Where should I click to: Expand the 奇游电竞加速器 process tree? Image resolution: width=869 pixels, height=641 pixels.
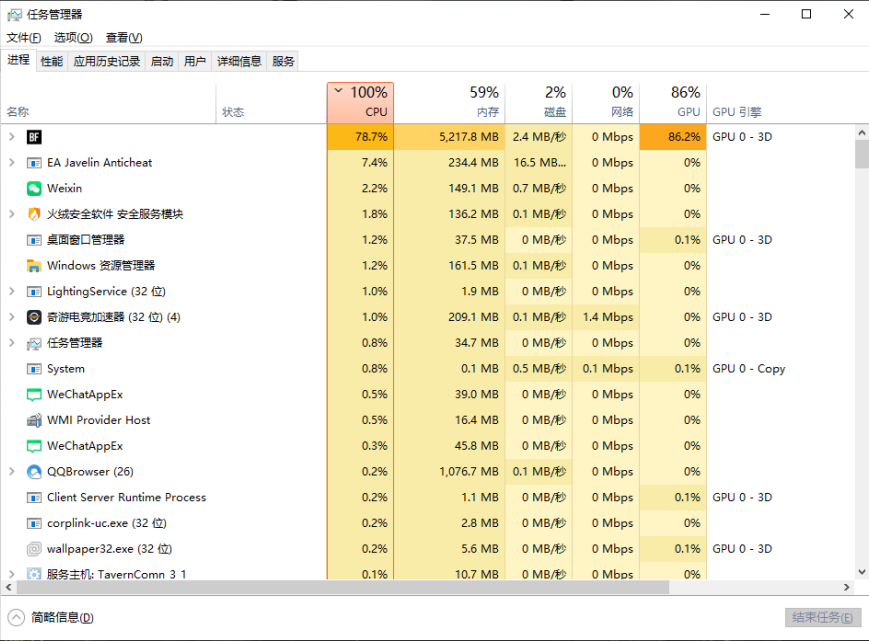click(x=11, y=317)
